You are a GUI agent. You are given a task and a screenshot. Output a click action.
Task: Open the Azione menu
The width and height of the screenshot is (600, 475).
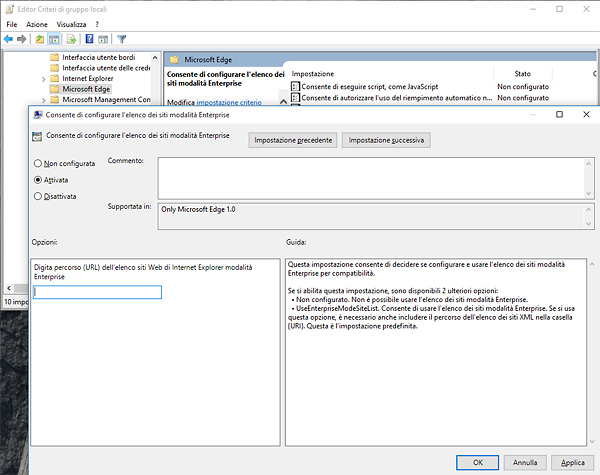[x=37, y=24]
